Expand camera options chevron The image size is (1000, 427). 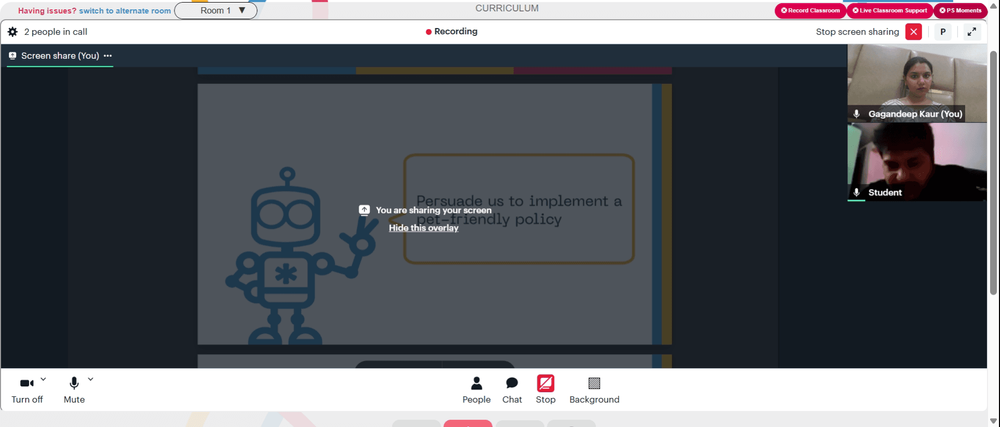tap(43, 379)
